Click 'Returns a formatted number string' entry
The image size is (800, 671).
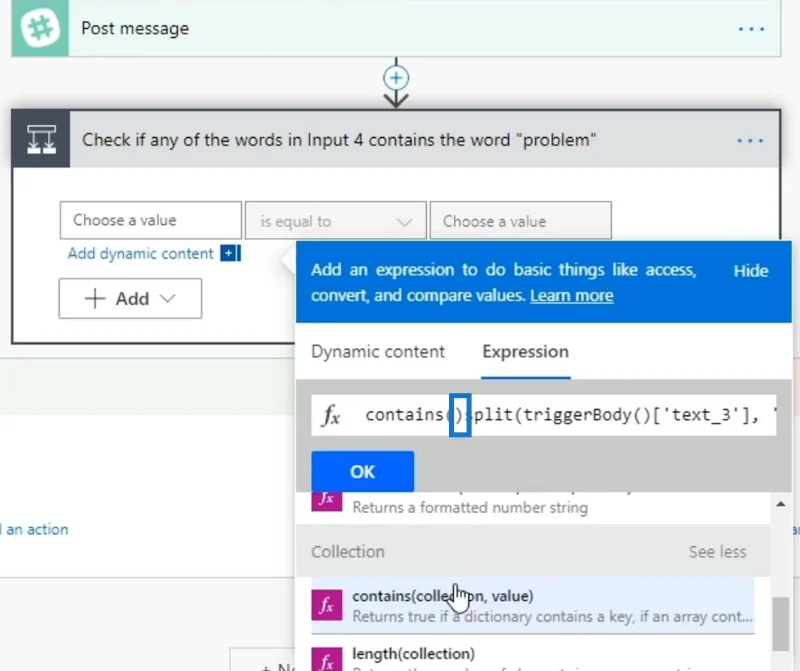[x=470, y=508]
